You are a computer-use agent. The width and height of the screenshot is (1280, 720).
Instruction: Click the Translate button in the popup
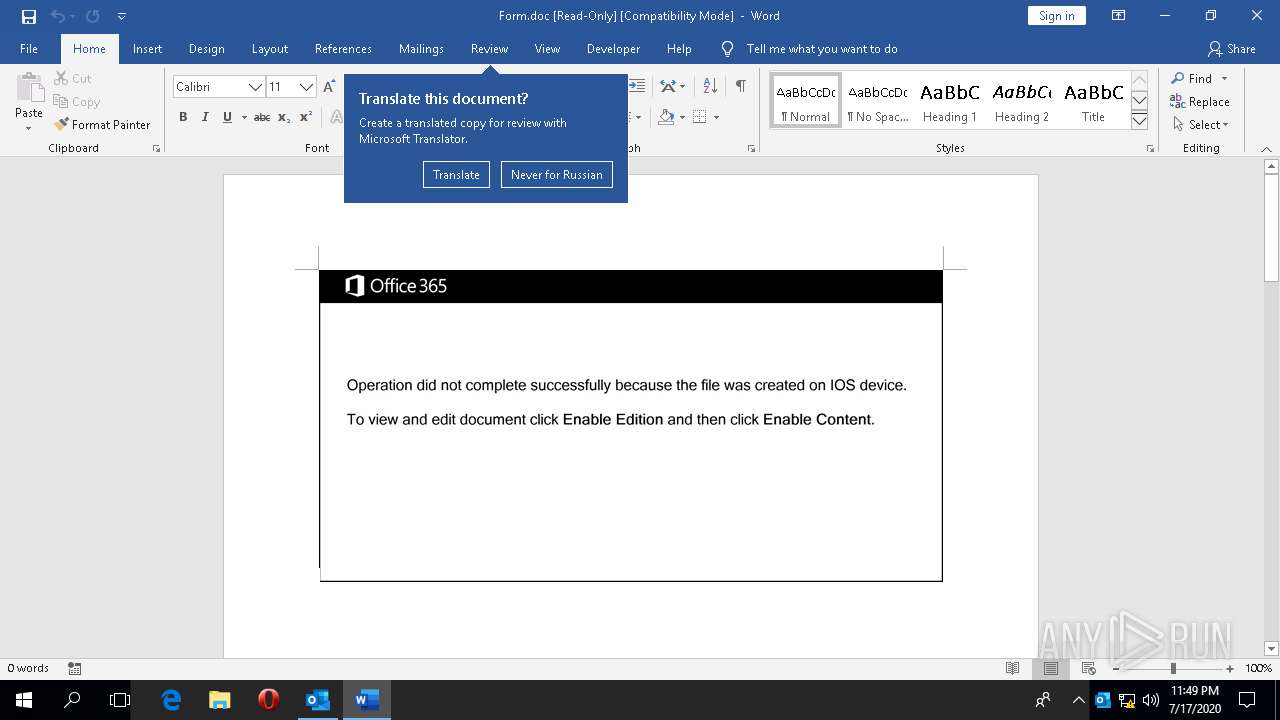click(456, 175)
